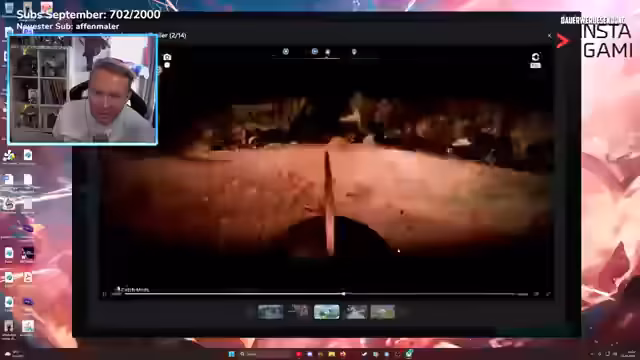Select the blue highlighted icon in top toolbar
This screenshot has height=360, width=640.
(314, 51)
